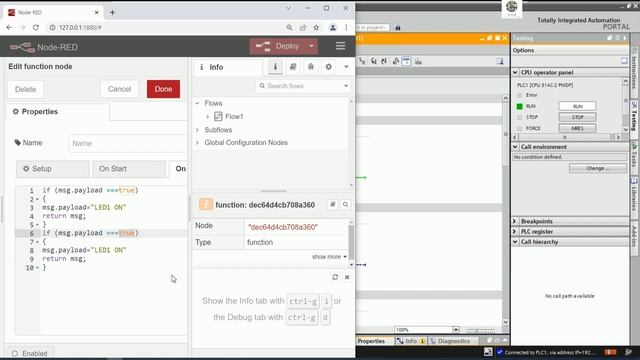Click the browser zoom magnifier icon
640x360 pixels.
point(289,27)
